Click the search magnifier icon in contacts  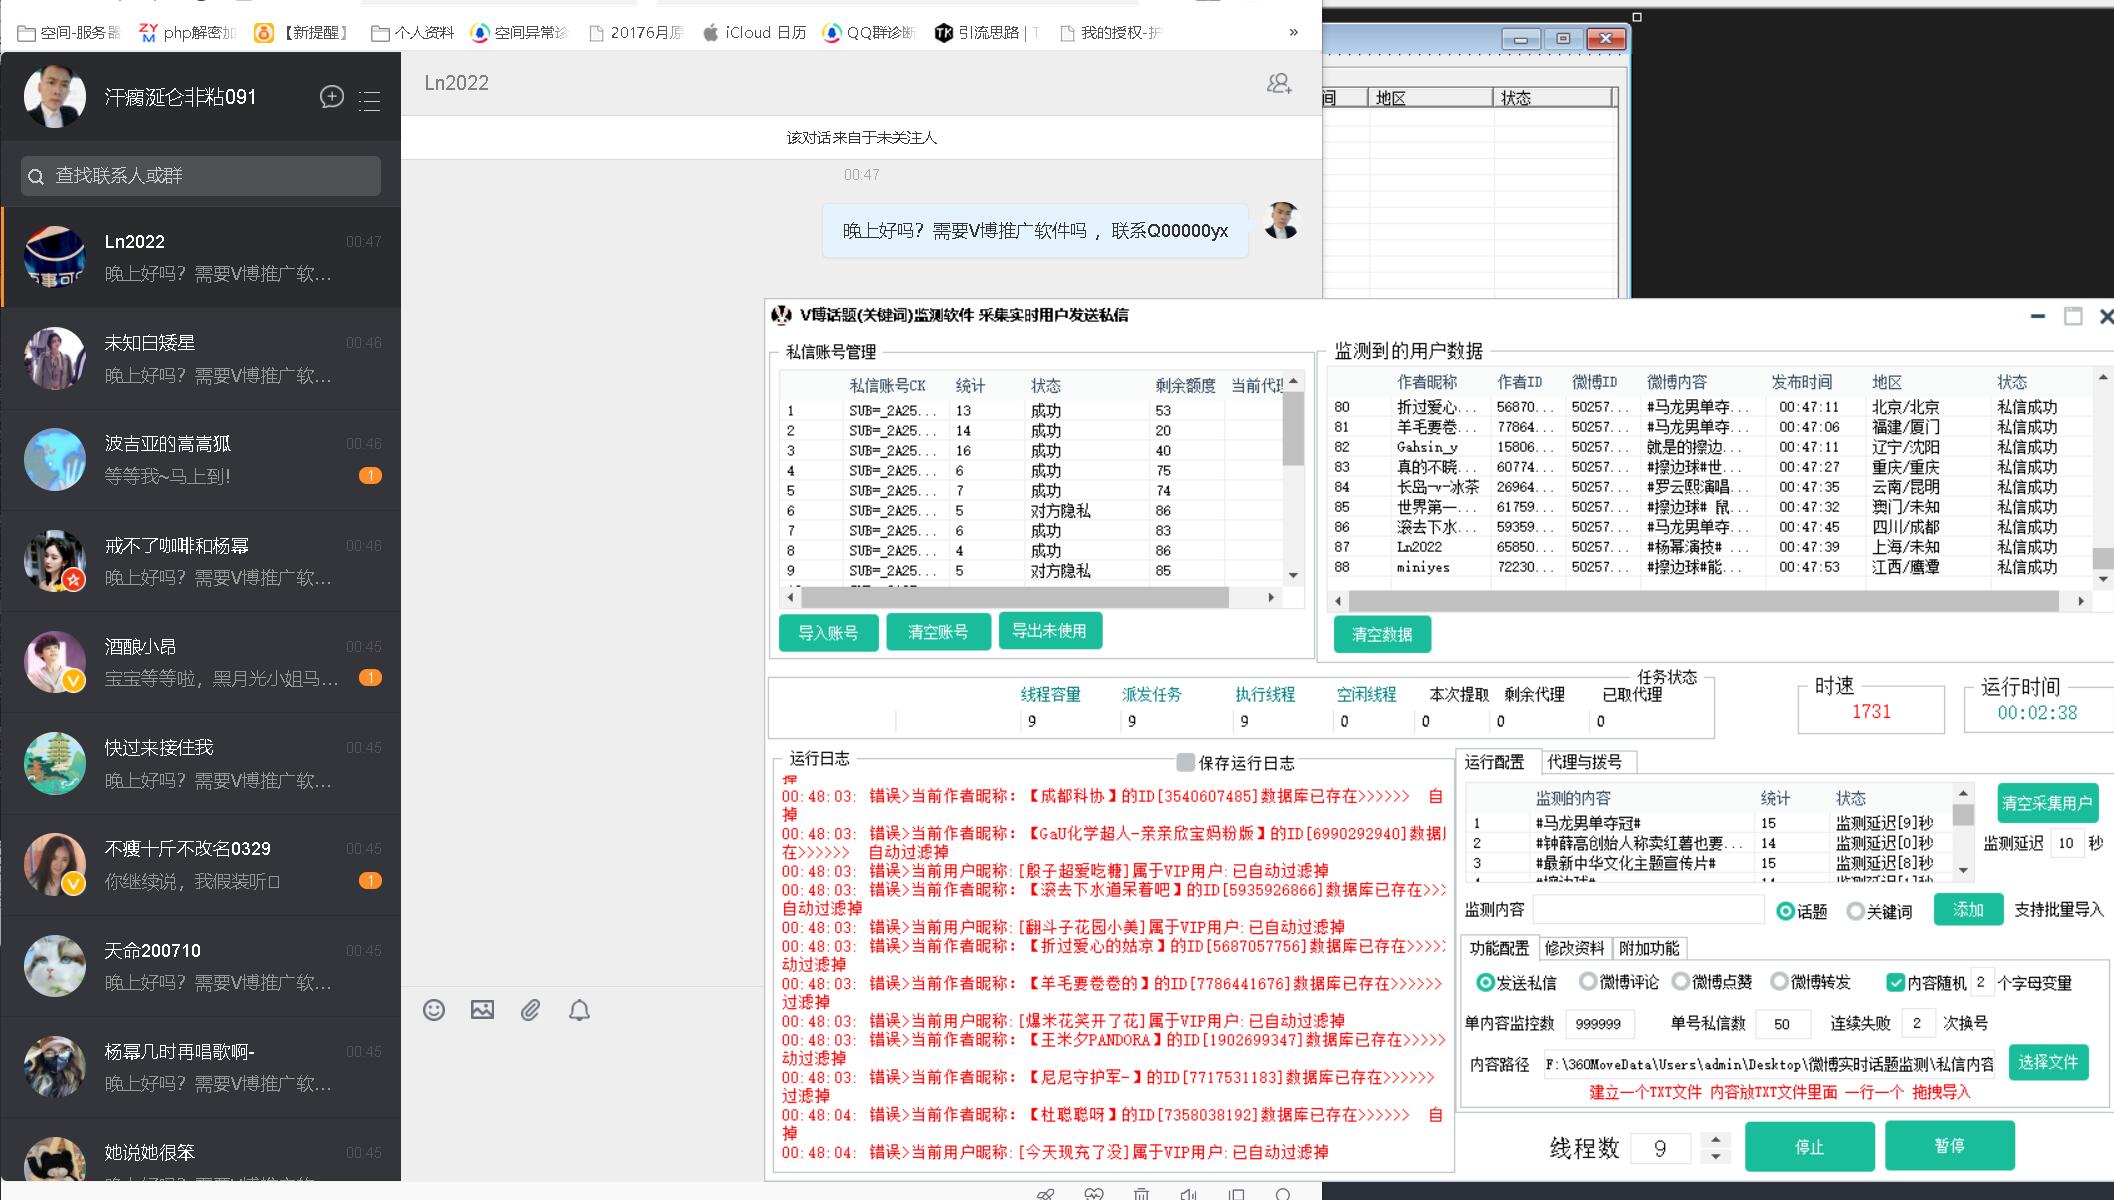tap(36, 177)
